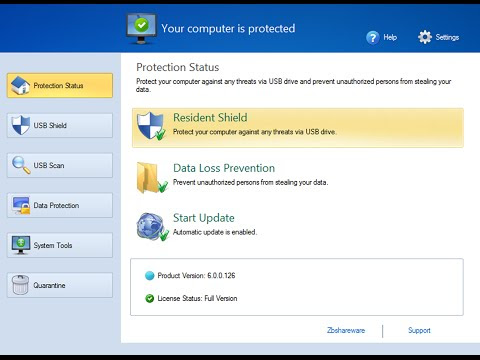Click the Start Update globe icon
The height and width of the screenshot is (360, 480).
point(152,227)
